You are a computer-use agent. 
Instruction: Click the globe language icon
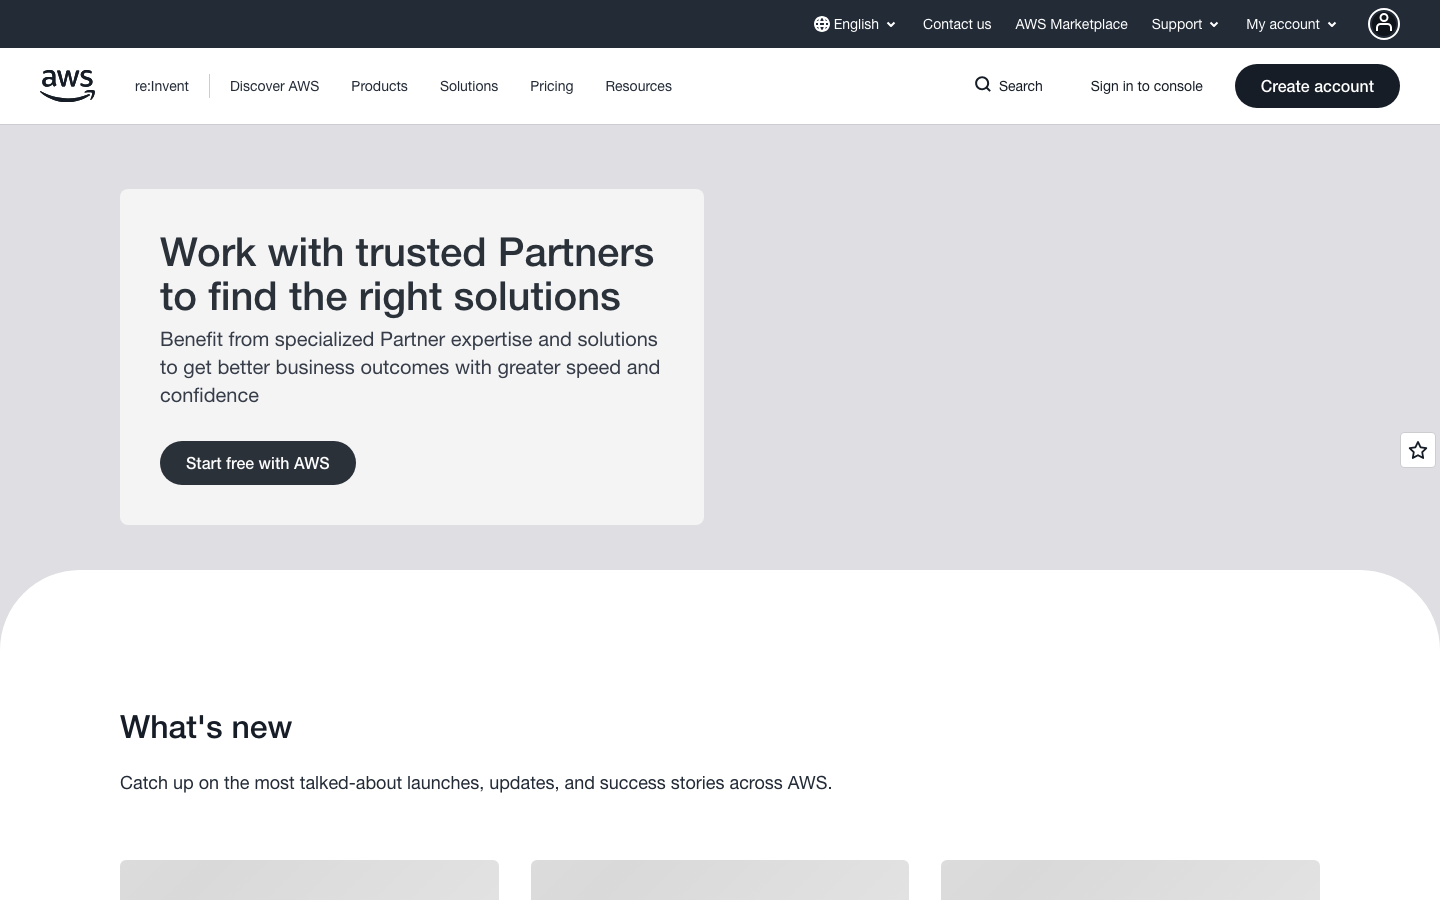pyautogui.click(x=822, y=24)
